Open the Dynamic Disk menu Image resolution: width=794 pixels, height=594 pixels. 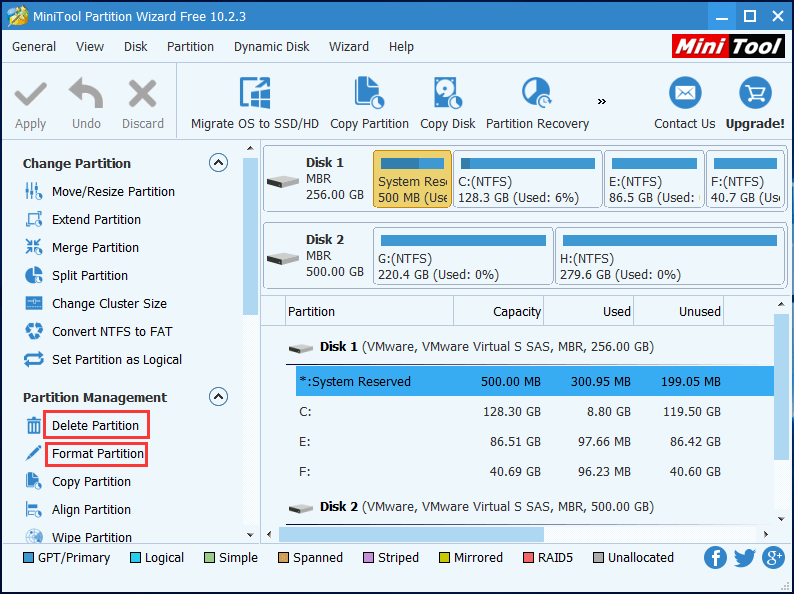[271, 47]
